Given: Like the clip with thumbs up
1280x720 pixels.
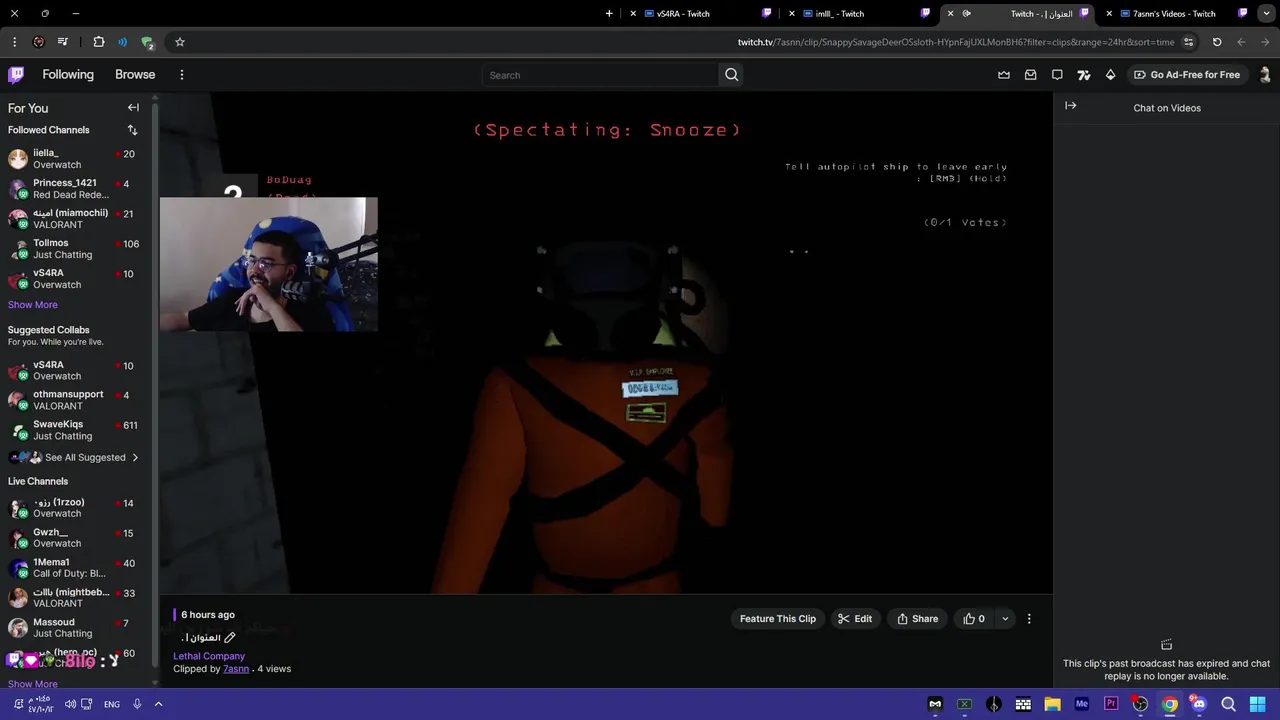Looking at the screenshot, I should tap(974, 619).
